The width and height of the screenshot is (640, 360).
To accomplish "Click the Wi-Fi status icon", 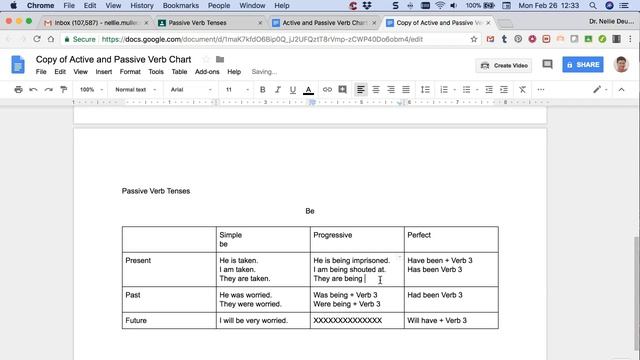I will tap(440, 5).
